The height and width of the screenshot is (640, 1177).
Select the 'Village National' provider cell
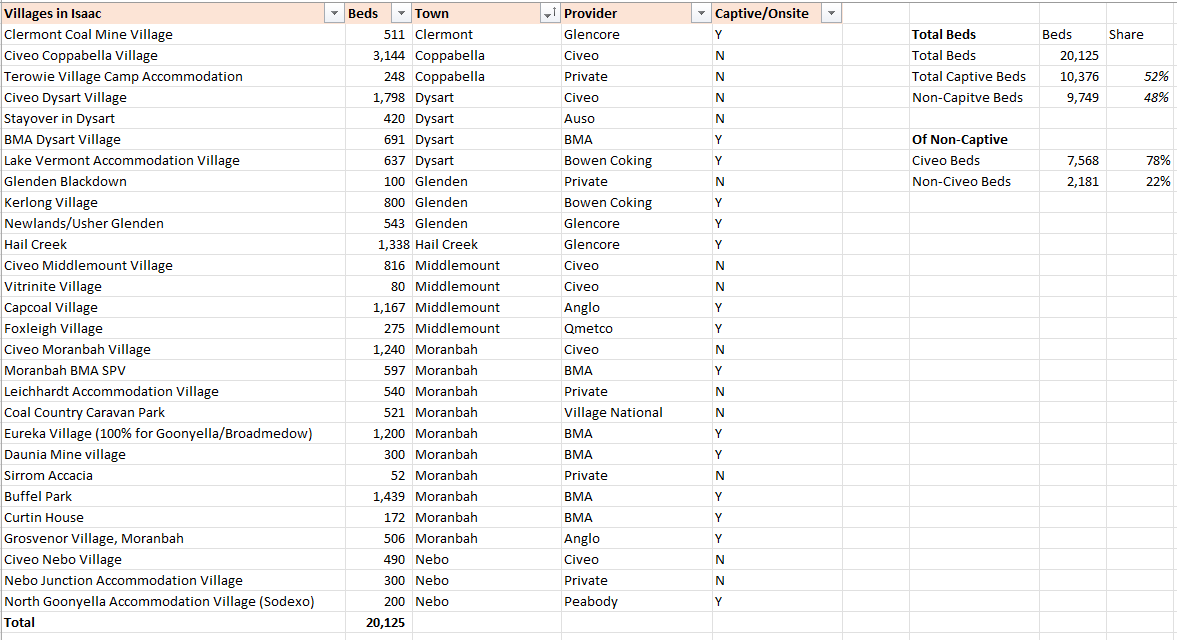pyautogui.click(x=637, y=413)
